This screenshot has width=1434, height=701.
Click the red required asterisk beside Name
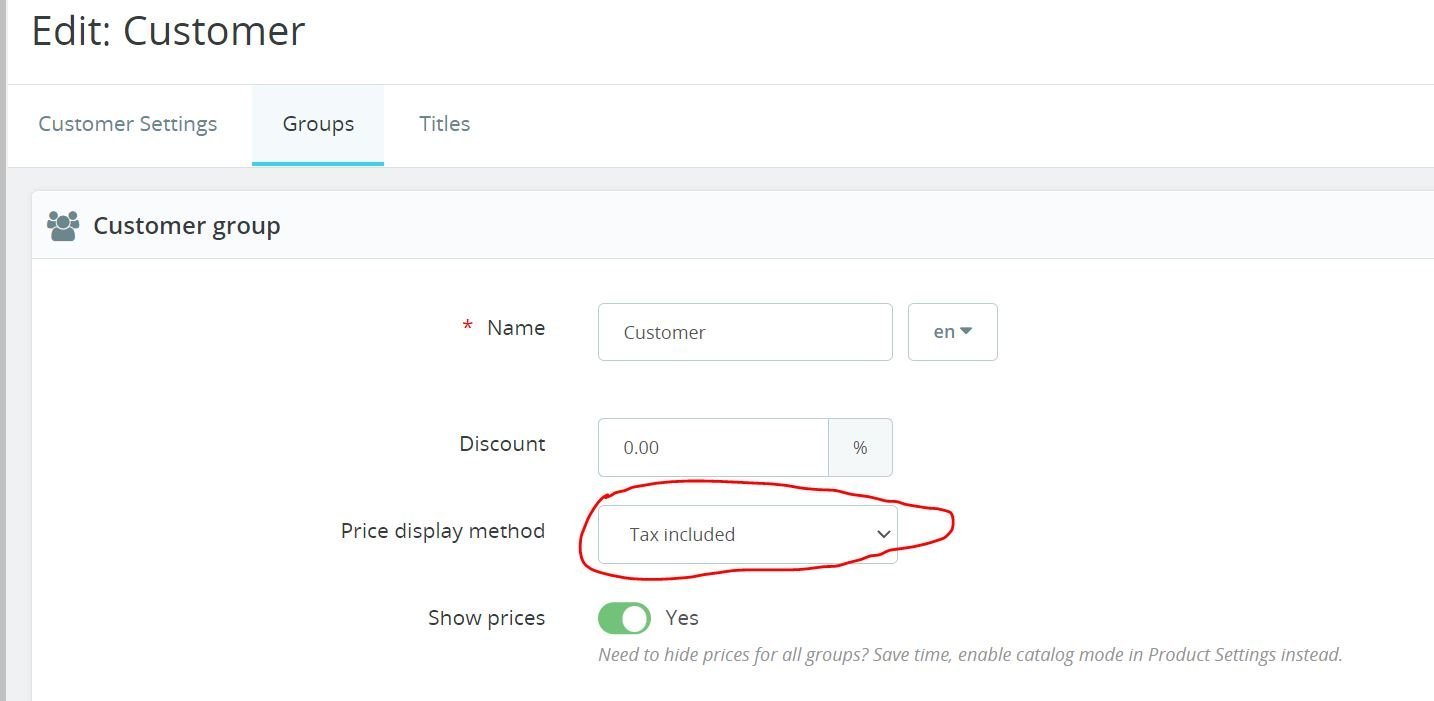point(467,328)
